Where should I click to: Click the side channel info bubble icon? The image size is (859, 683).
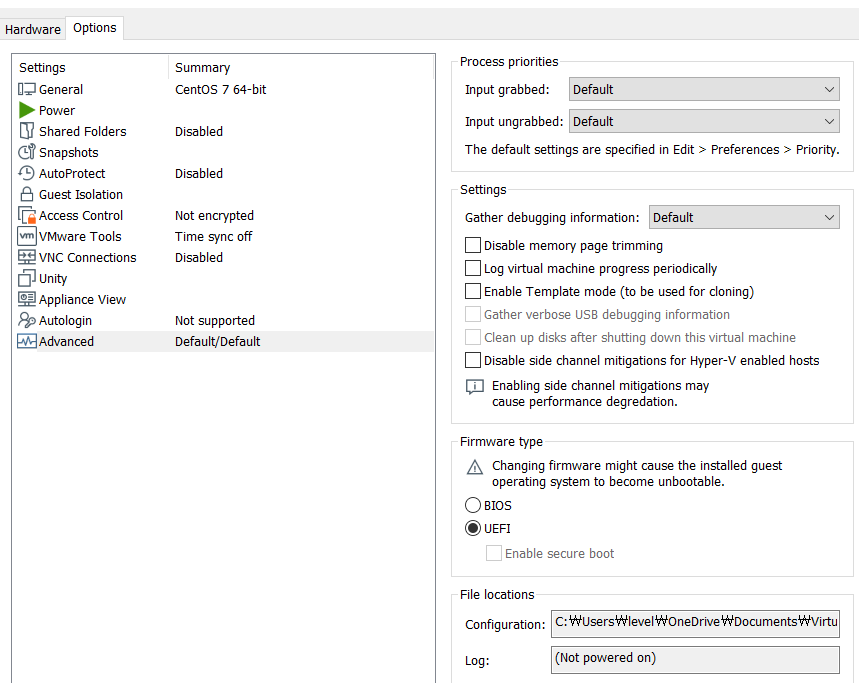[x=474, y=387]
